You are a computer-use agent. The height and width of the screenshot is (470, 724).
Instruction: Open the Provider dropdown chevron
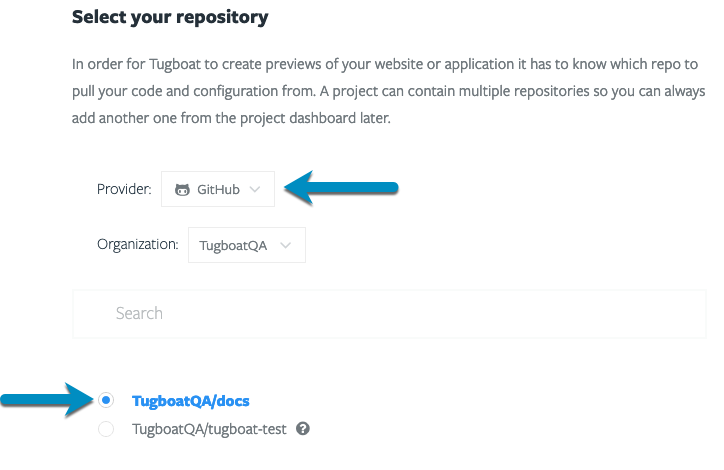(x=255, y=189)
